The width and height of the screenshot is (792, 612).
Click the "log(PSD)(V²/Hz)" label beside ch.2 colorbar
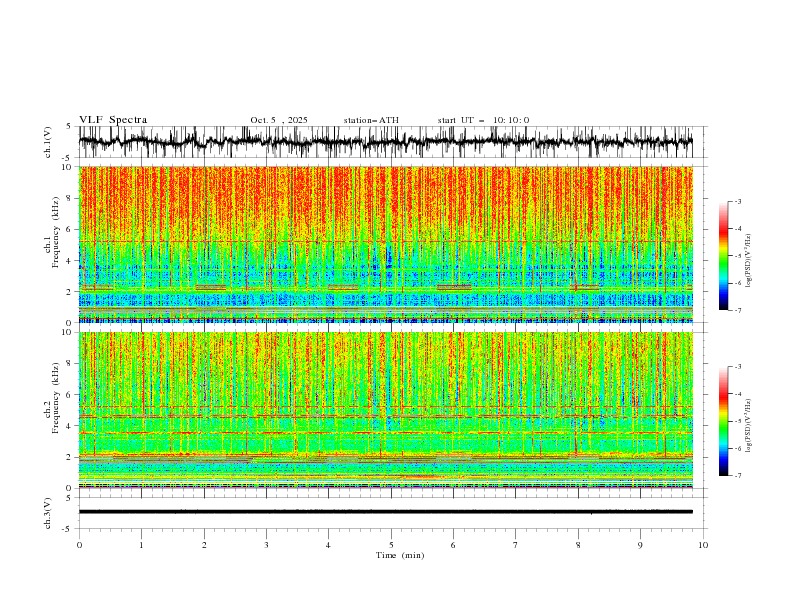click(x=748, y=425)
